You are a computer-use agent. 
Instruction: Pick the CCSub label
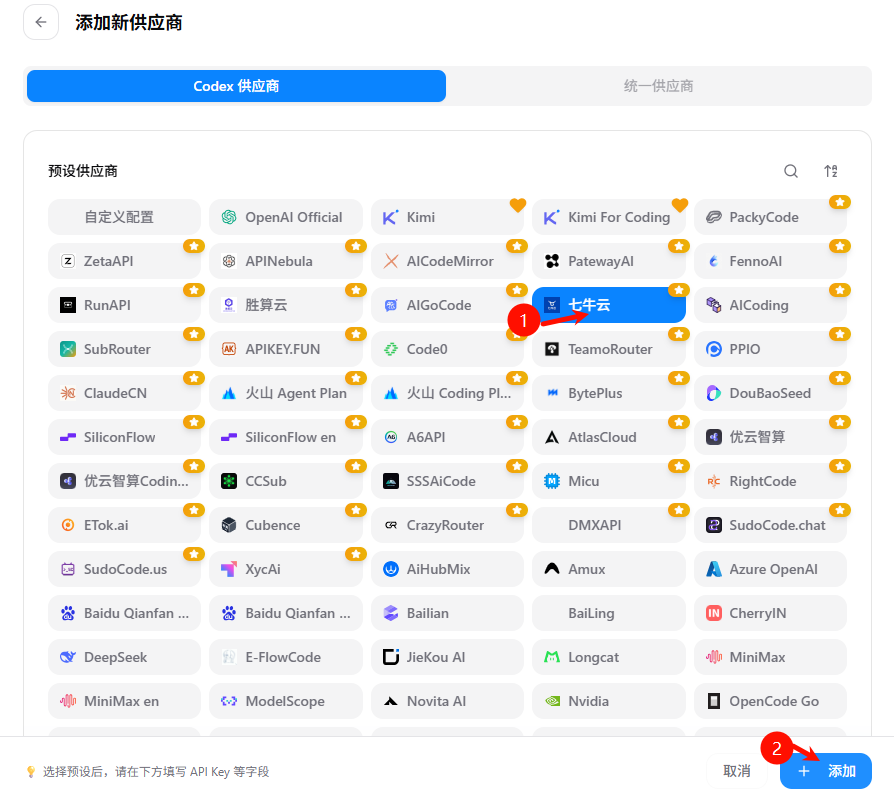(x=266, y=481)
